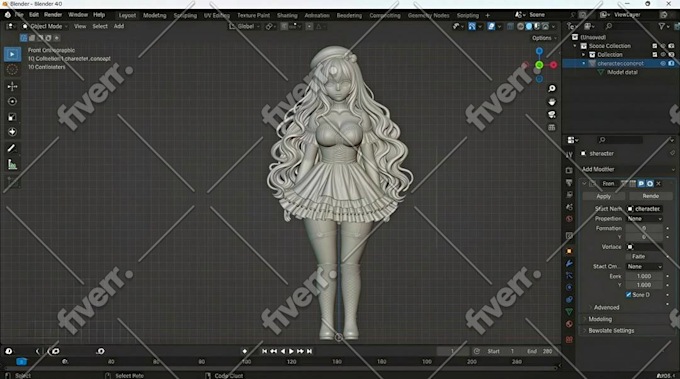Viewport: 680px width, 379px height.
Task: Switch to the Animation workspace tab
Action: coord(317,16)
